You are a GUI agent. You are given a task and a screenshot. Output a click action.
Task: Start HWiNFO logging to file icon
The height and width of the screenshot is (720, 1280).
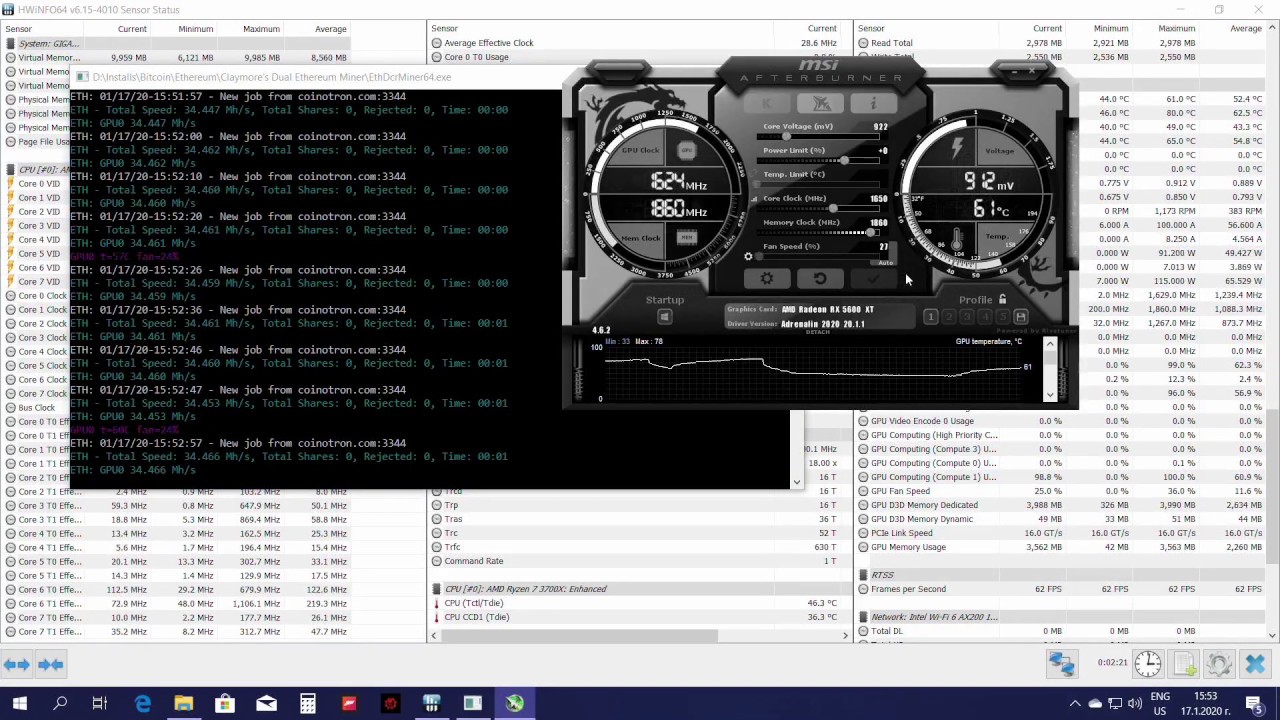click(x=1184, y=663)
